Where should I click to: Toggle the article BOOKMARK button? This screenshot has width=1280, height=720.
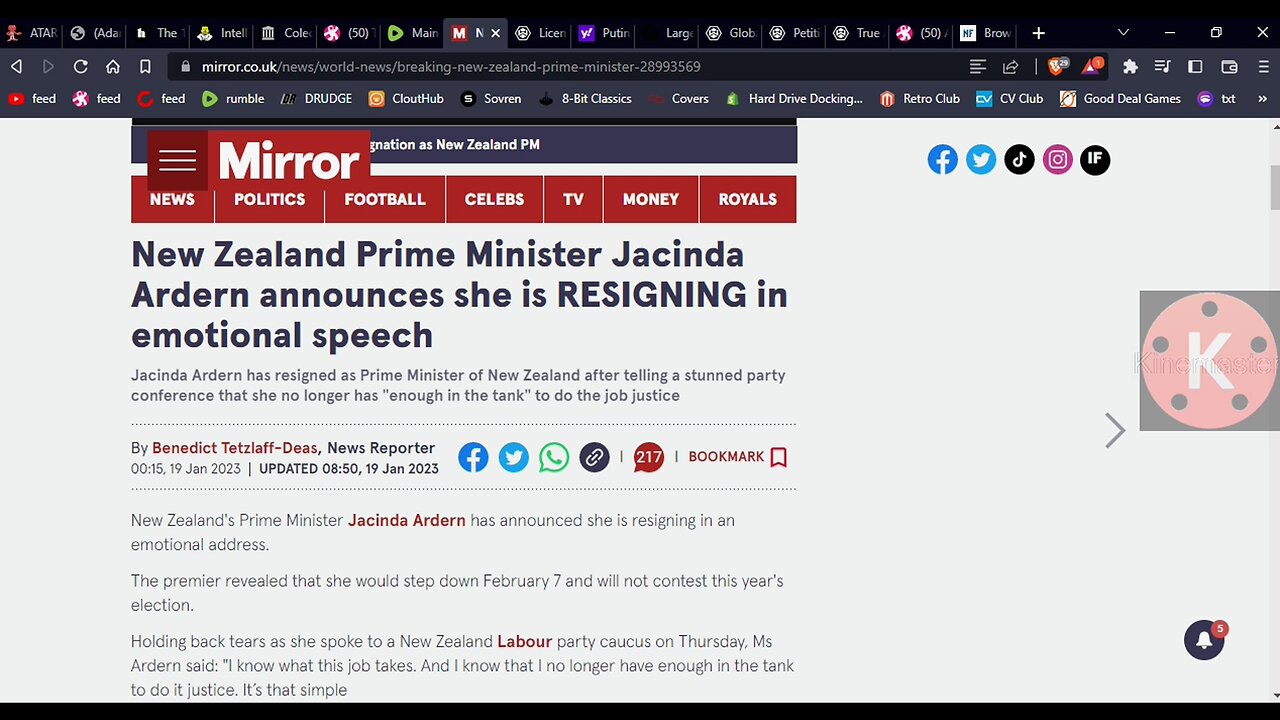point(738,457)
